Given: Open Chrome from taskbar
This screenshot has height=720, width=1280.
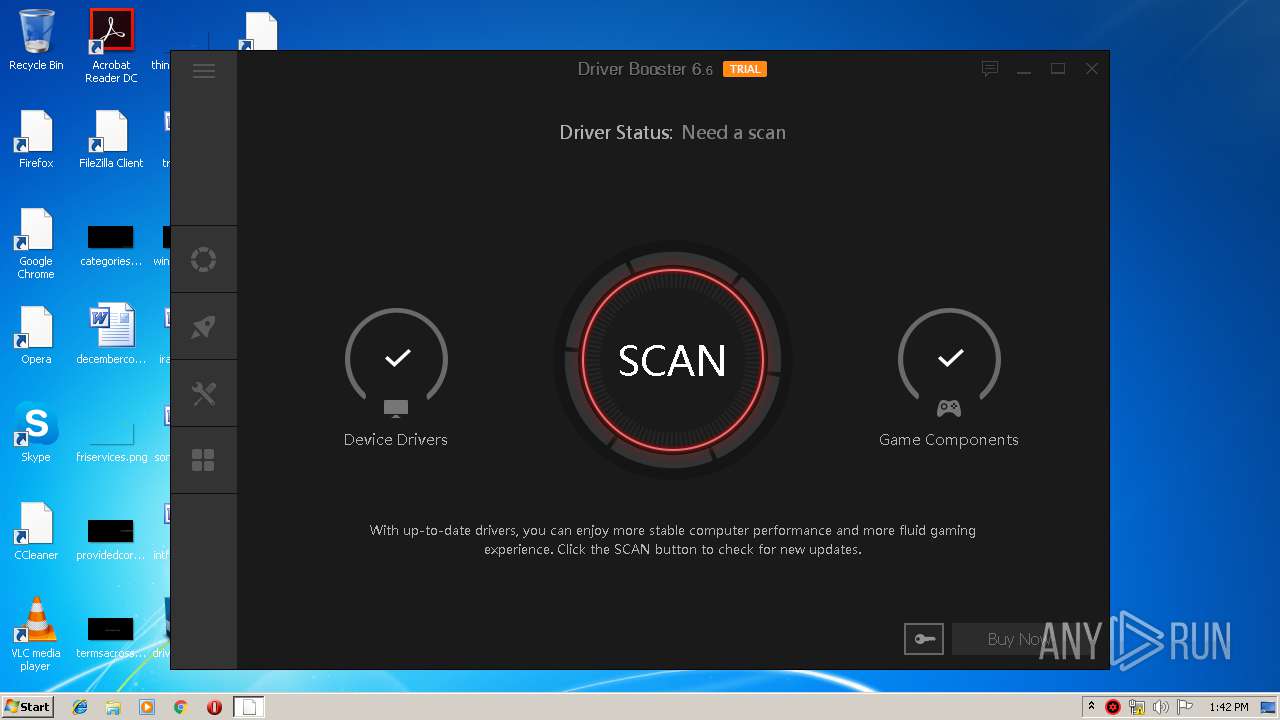Looking at the screenshot, I should pos(180,707).
